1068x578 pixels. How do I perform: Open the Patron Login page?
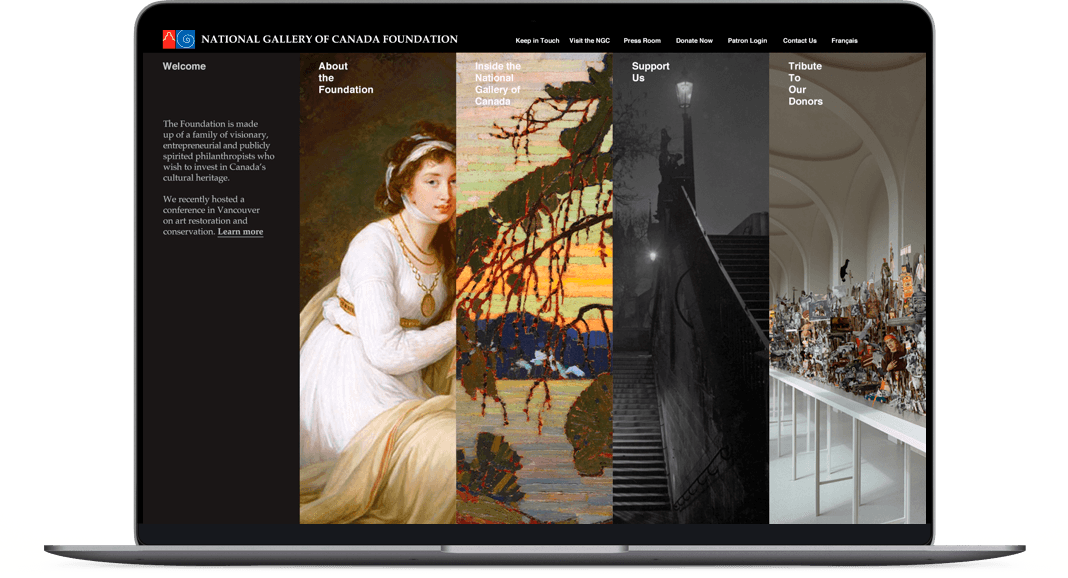747,41
